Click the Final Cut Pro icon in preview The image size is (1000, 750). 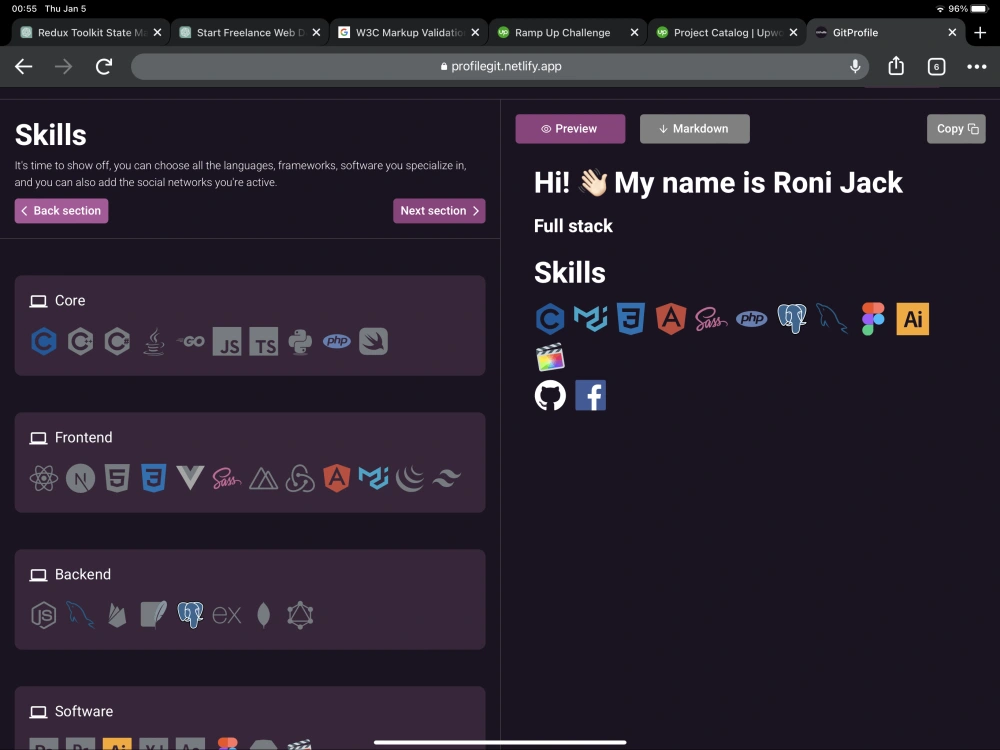[x=550, y=357]
